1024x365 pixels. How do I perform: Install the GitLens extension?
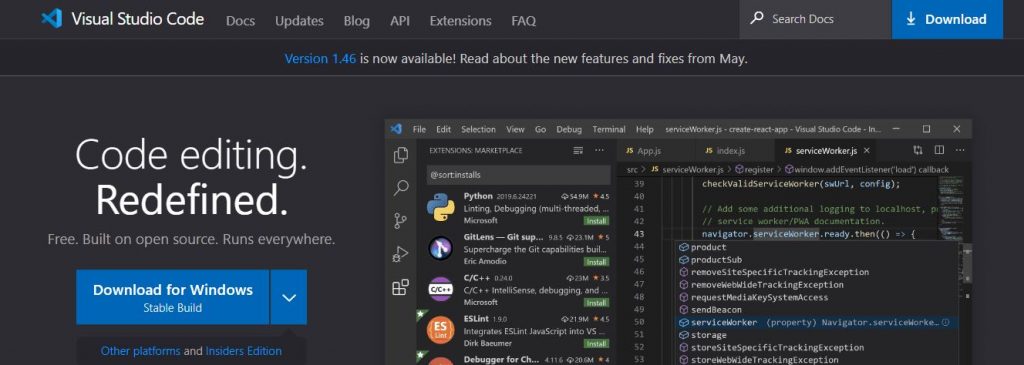597,262
